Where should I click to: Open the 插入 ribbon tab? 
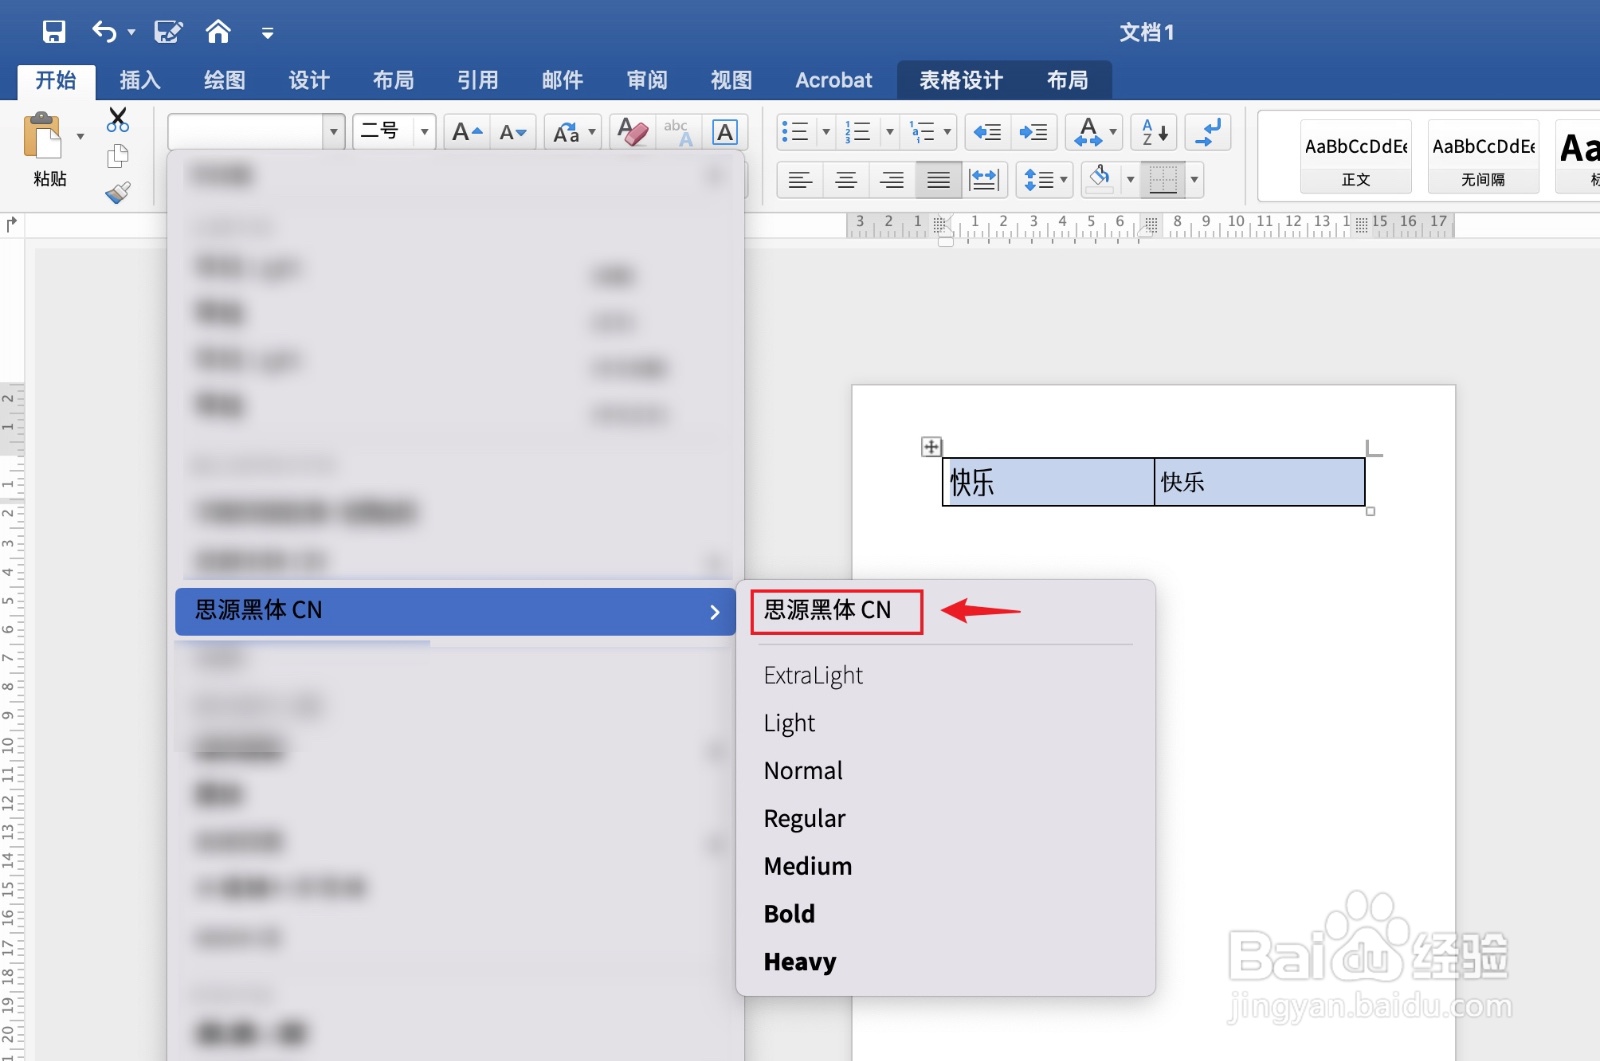[x=140, y=80]
